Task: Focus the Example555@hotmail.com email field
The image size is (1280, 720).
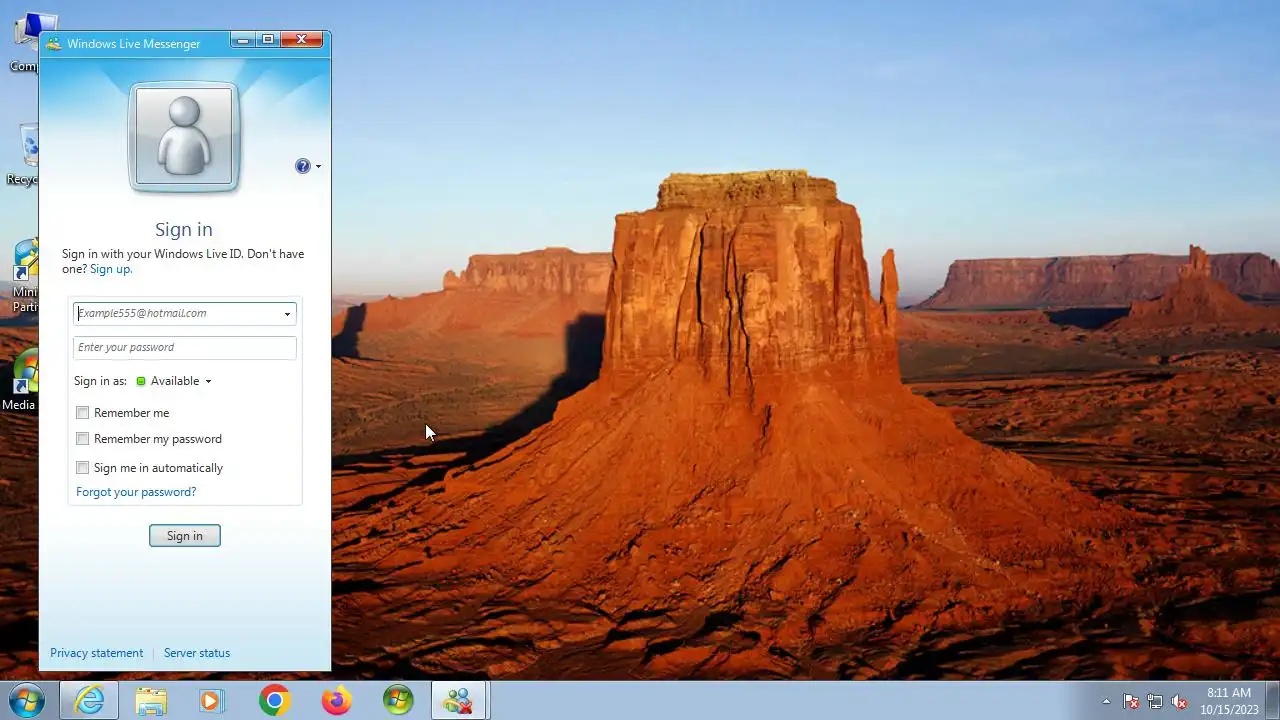Action: 177,313
